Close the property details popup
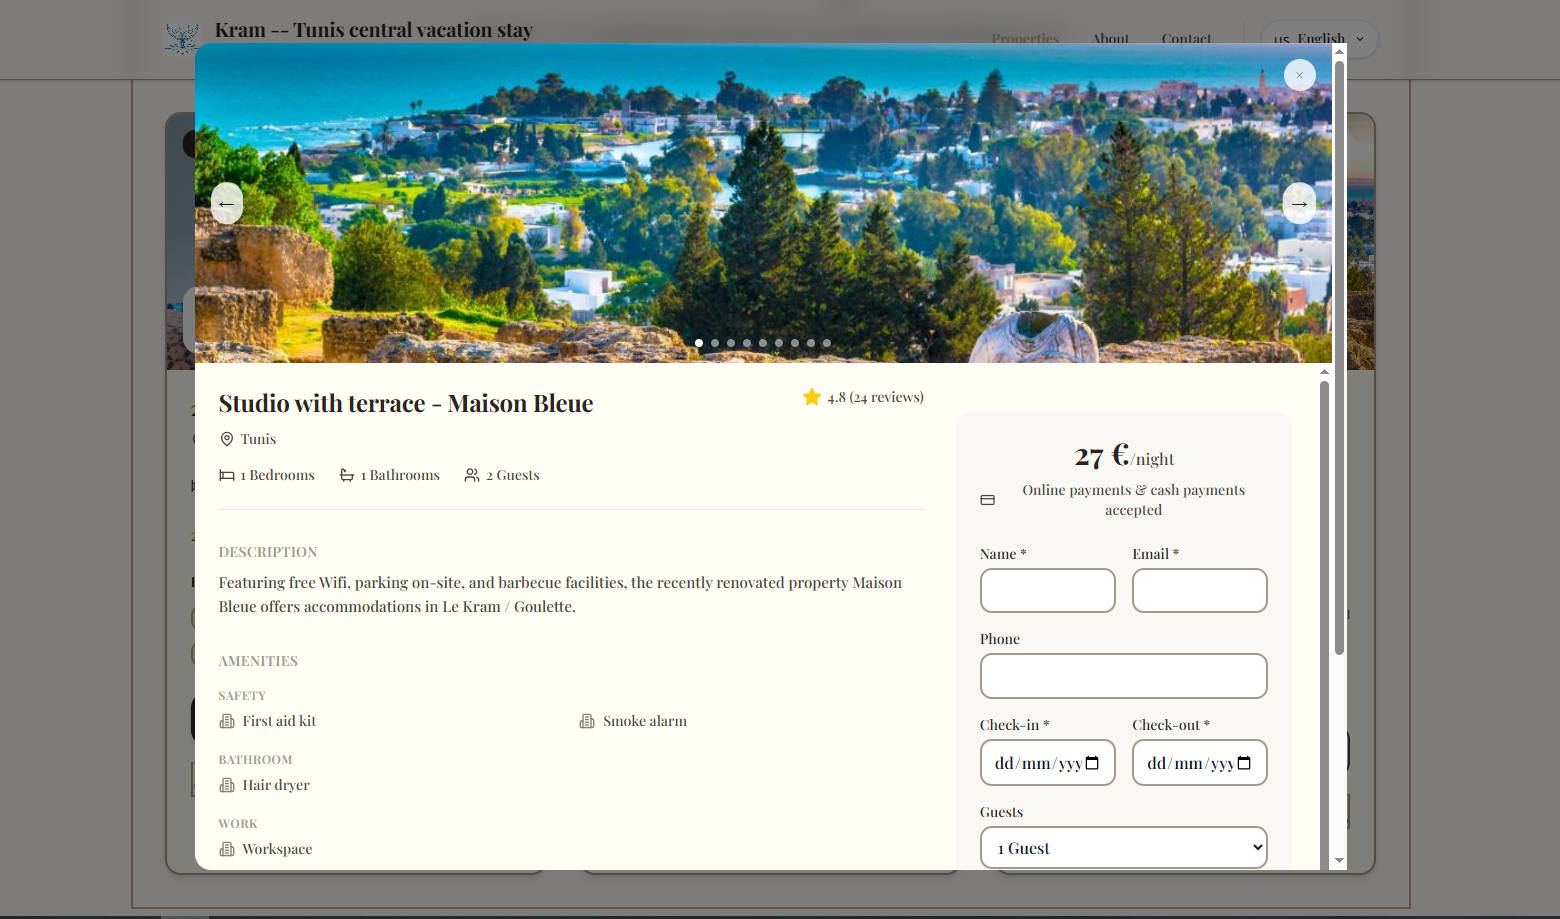1560x919 pixels. tap(1299, 75)
